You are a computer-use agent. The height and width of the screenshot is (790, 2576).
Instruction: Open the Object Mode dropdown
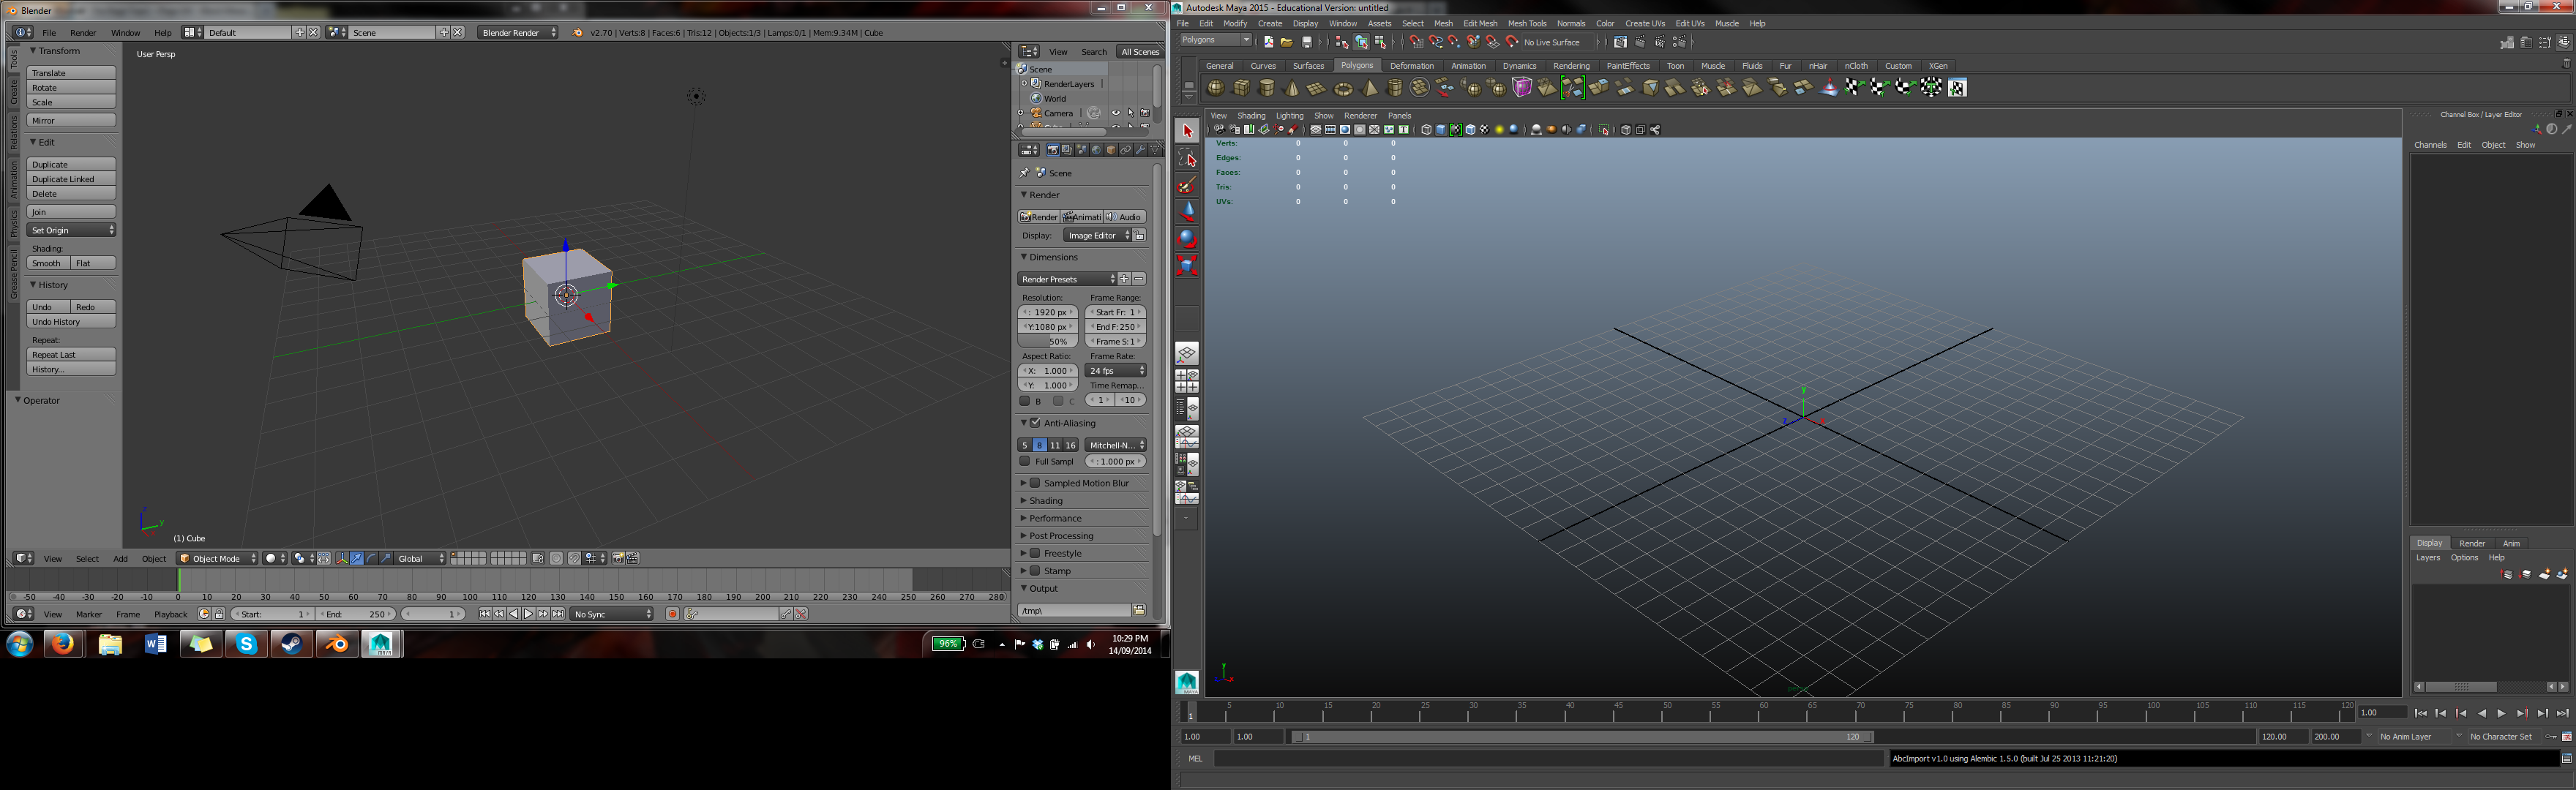coord(217,559)
